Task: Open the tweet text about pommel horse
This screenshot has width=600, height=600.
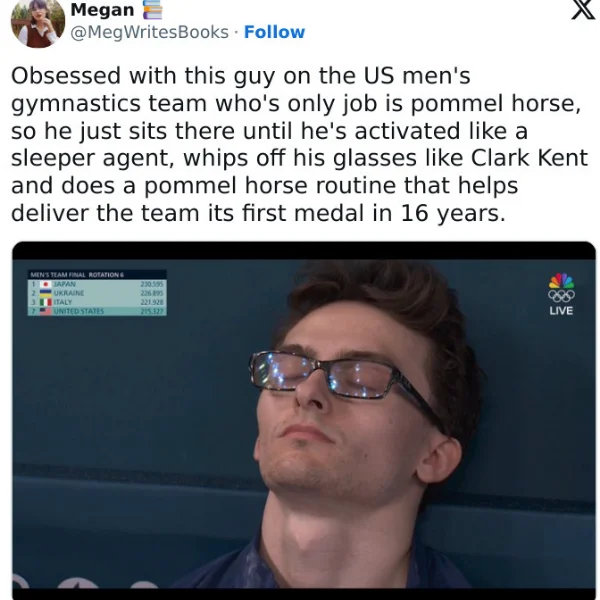Action: [x=298, y=144]
